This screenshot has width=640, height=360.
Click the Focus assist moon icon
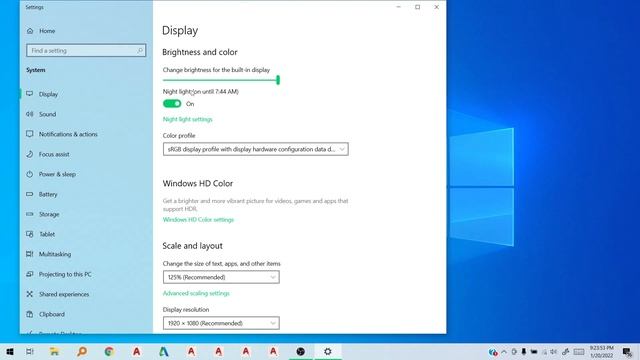coord(30,154)
